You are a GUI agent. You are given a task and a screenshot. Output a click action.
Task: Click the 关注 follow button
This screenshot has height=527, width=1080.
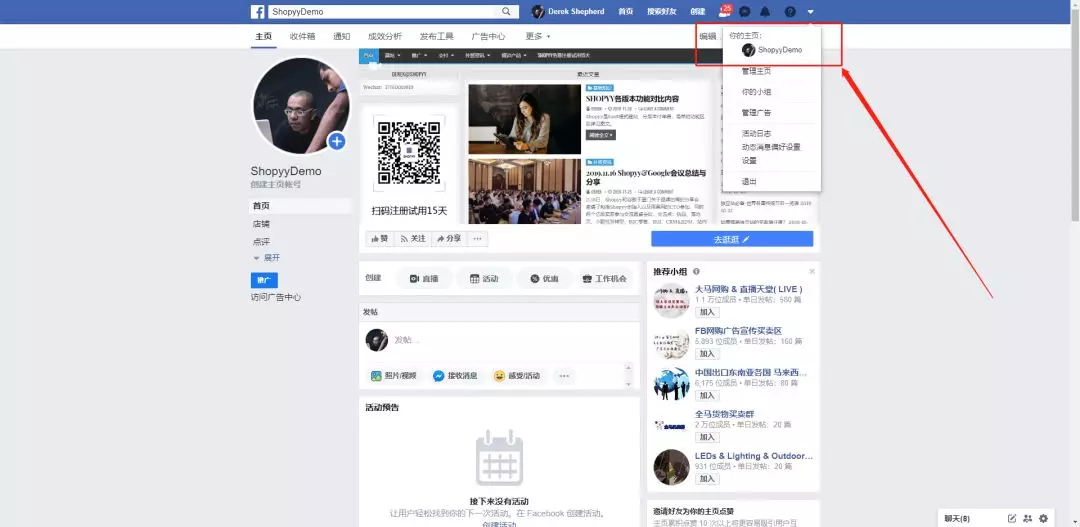pyautogui.click(x=413, y=238)
